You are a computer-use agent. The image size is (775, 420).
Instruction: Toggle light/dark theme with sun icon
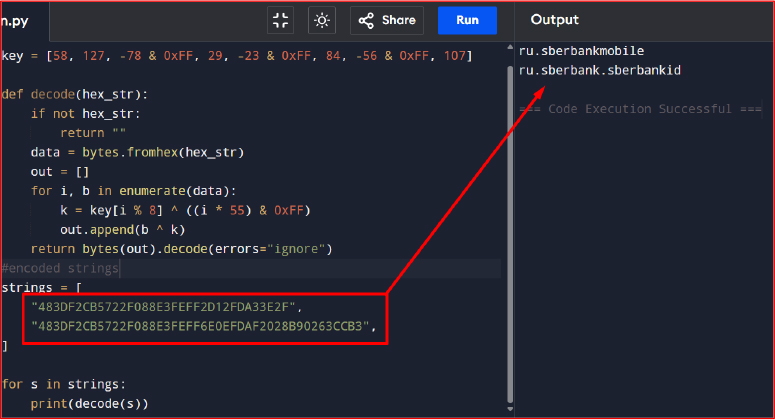coord(322,20)
